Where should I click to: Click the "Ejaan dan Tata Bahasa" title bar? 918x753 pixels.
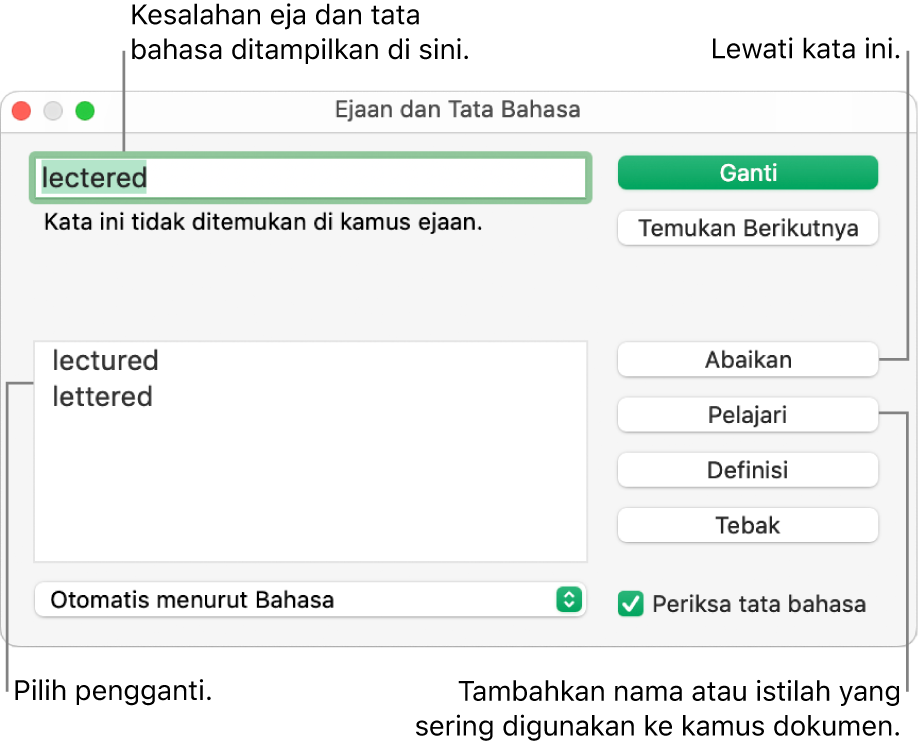457,109
